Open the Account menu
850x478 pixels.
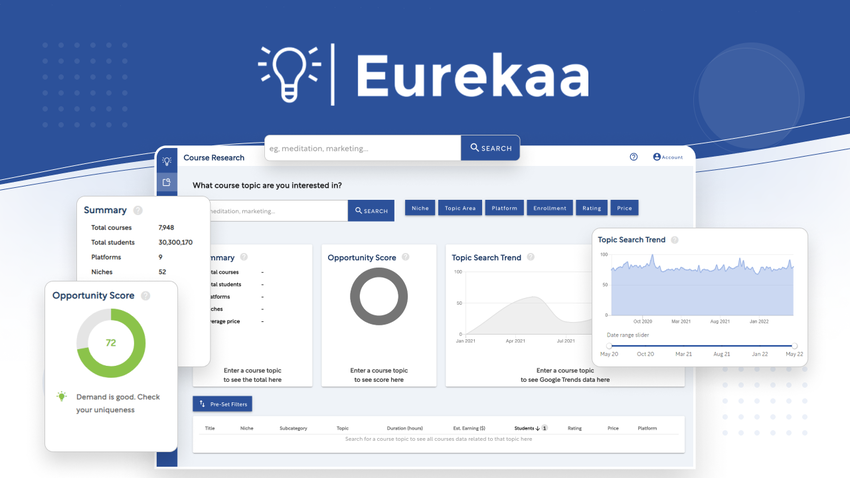coord(668,157)
